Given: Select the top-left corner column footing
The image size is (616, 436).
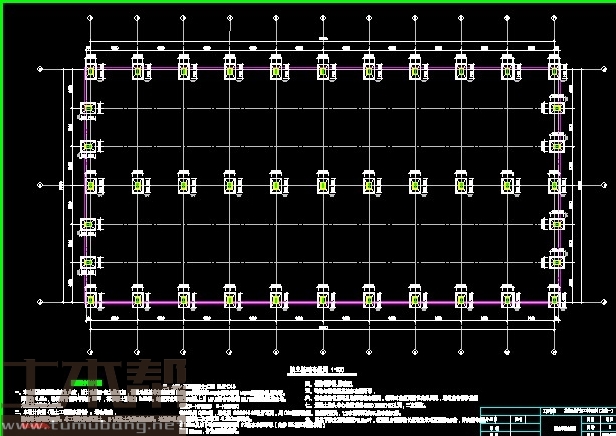Looking at the screenshot, I should [x=91, y=70].
